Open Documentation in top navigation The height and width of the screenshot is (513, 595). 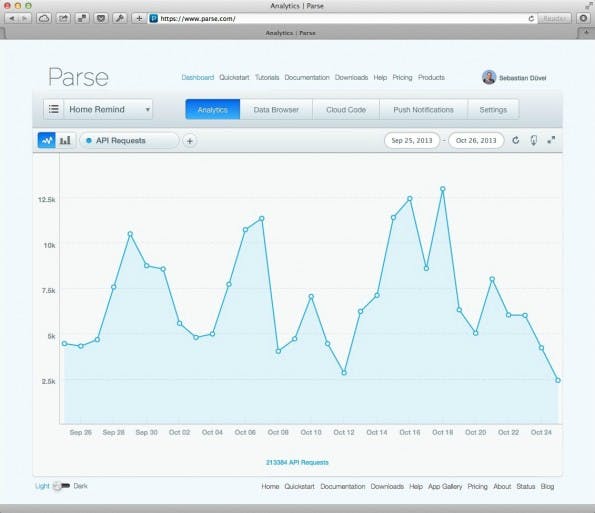307,77
